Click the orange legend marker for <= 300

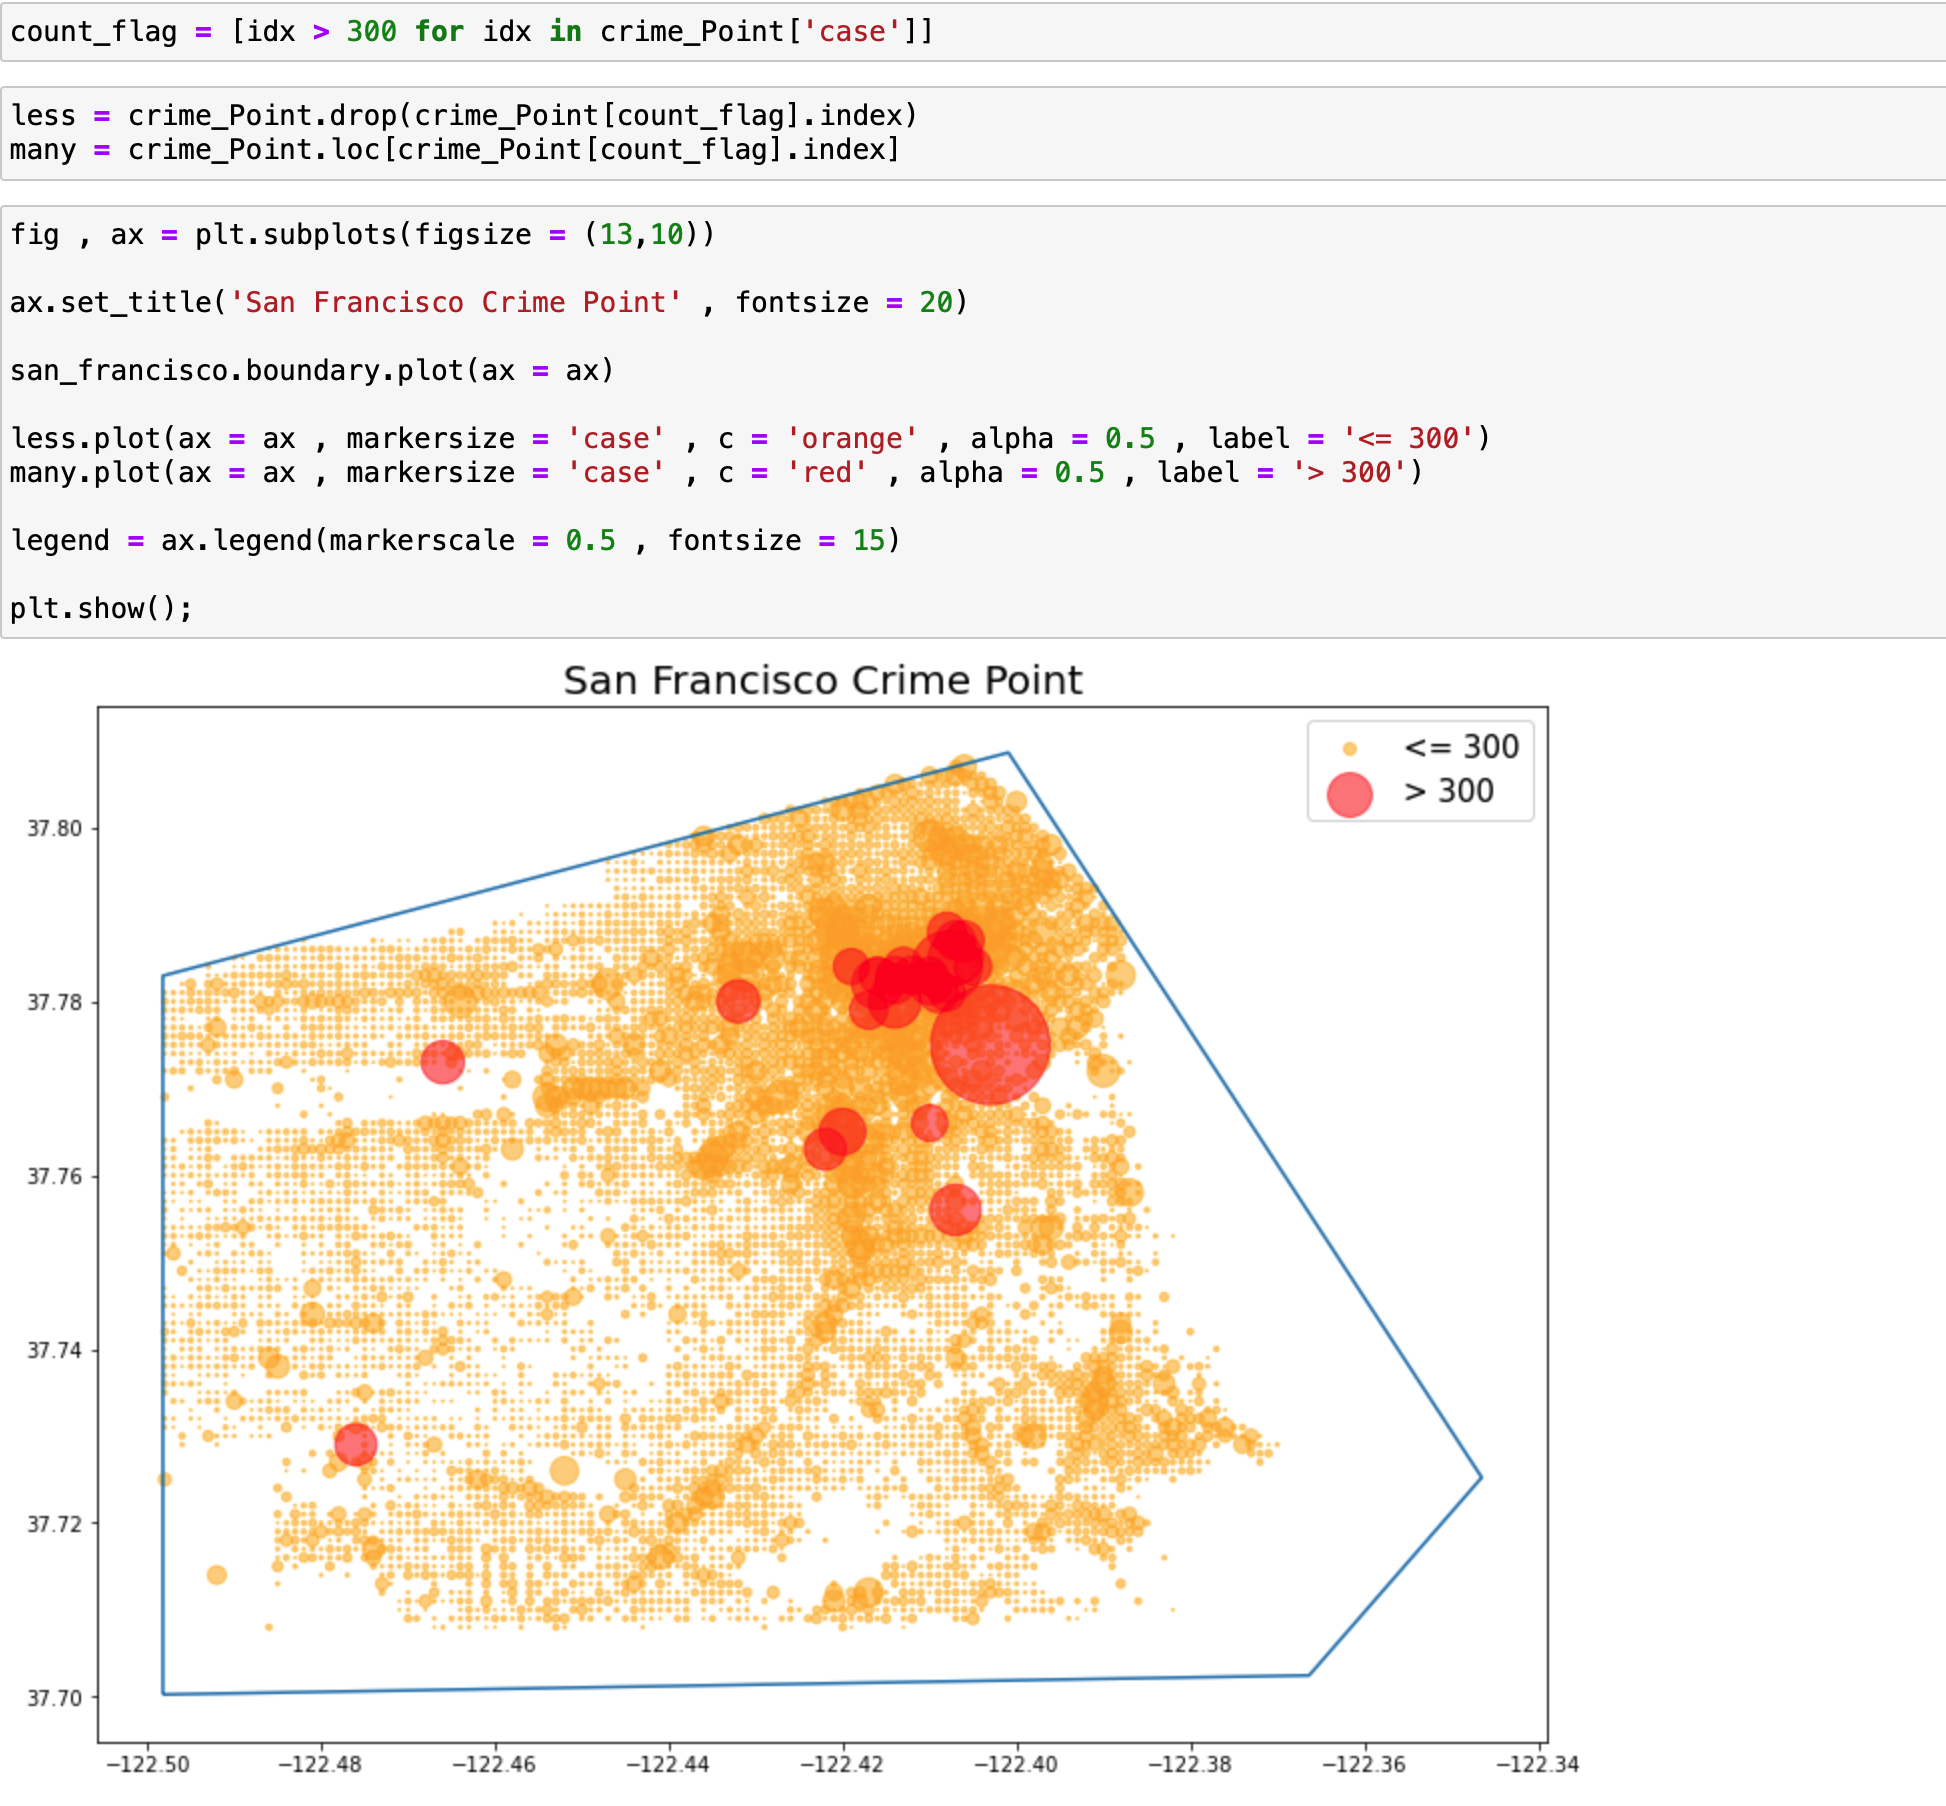click(1349, 748)
